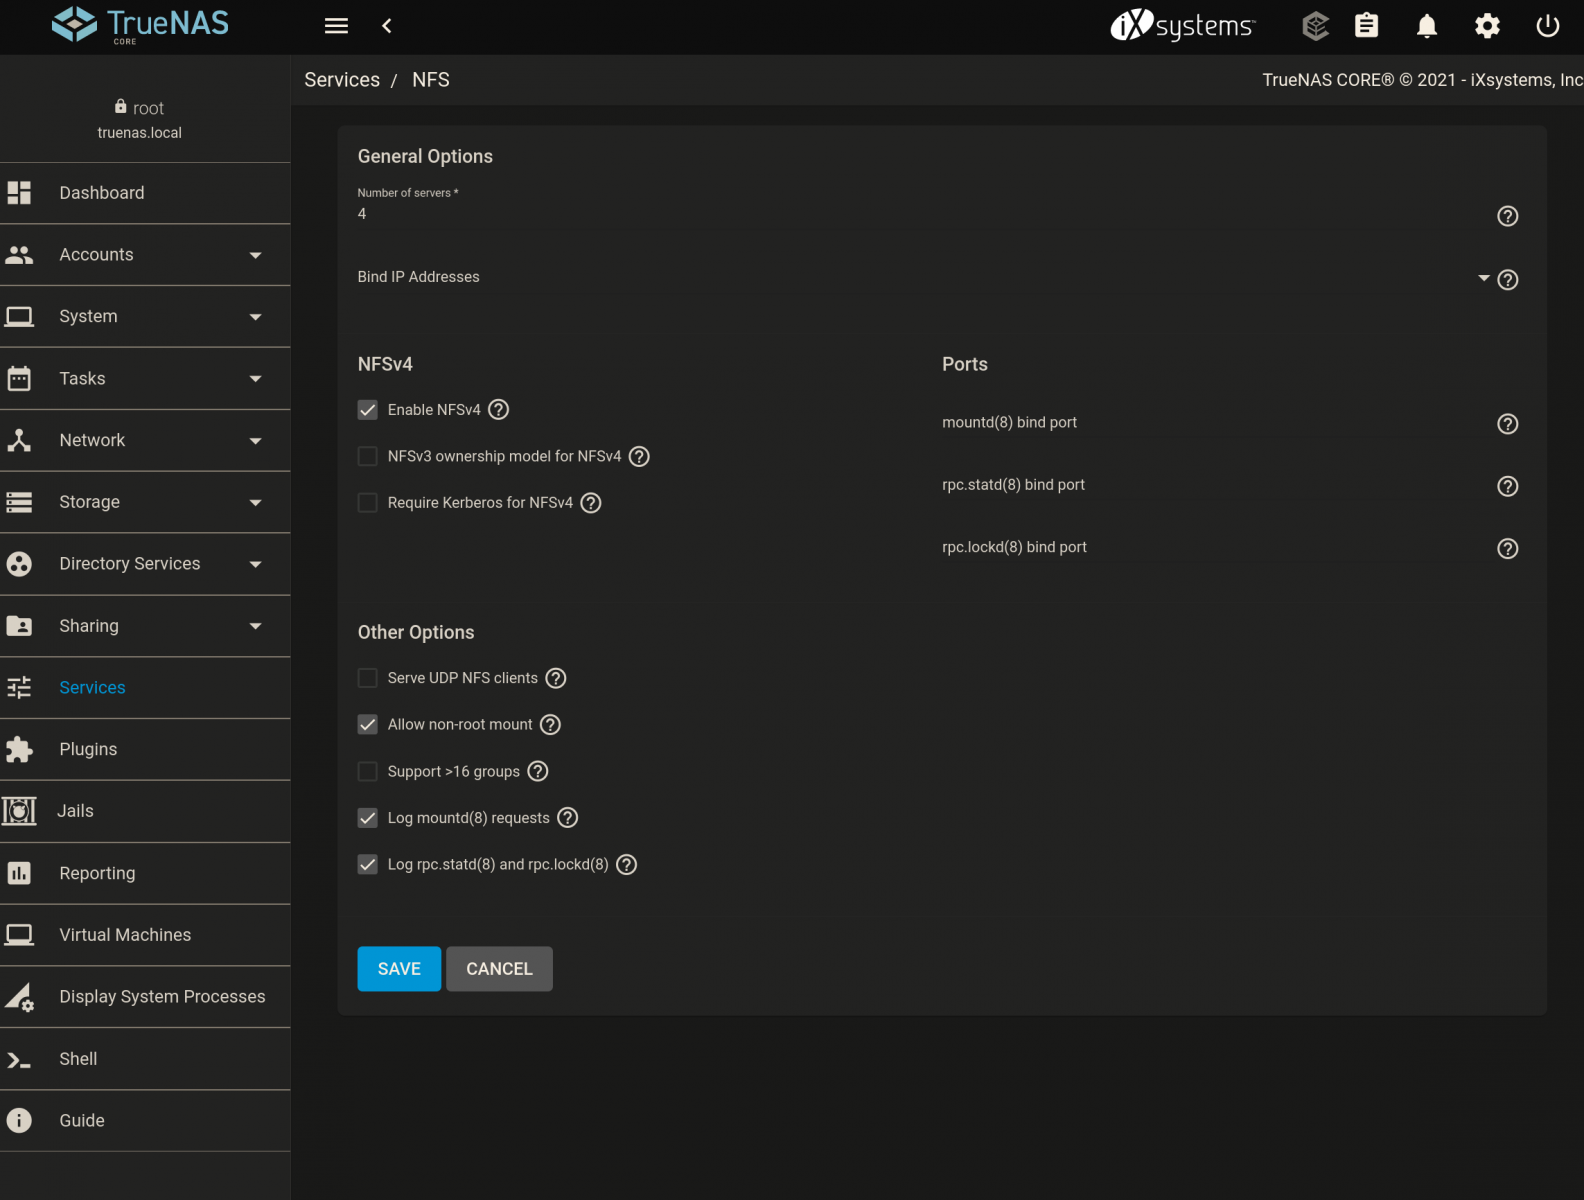
Task: Enable Support >16 groups
Action: point(368,772)
